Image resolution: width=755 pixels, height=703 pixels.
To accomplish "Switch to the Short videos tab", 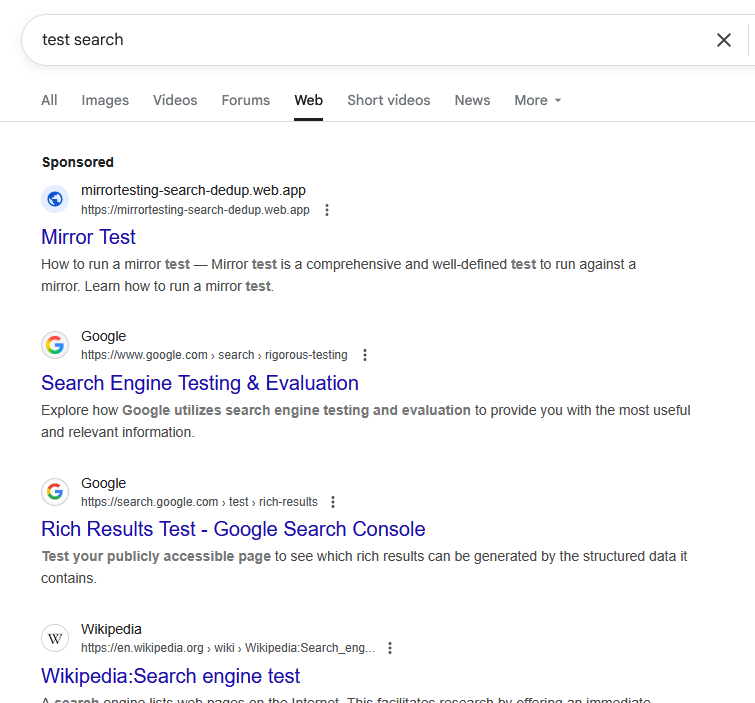I will pyautogui.click(x=389, y=100).
